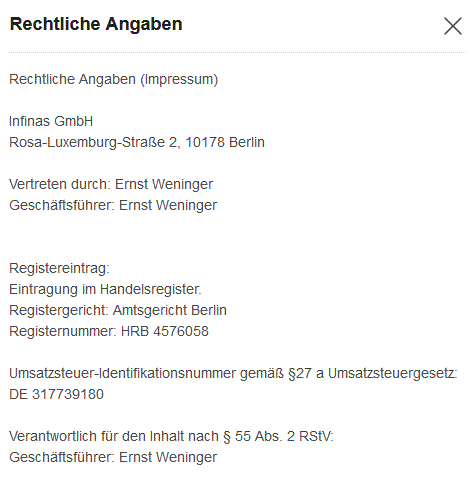Click the Vertreten durch label
This screenshot has height=481, width=470.
click(60, 184)
